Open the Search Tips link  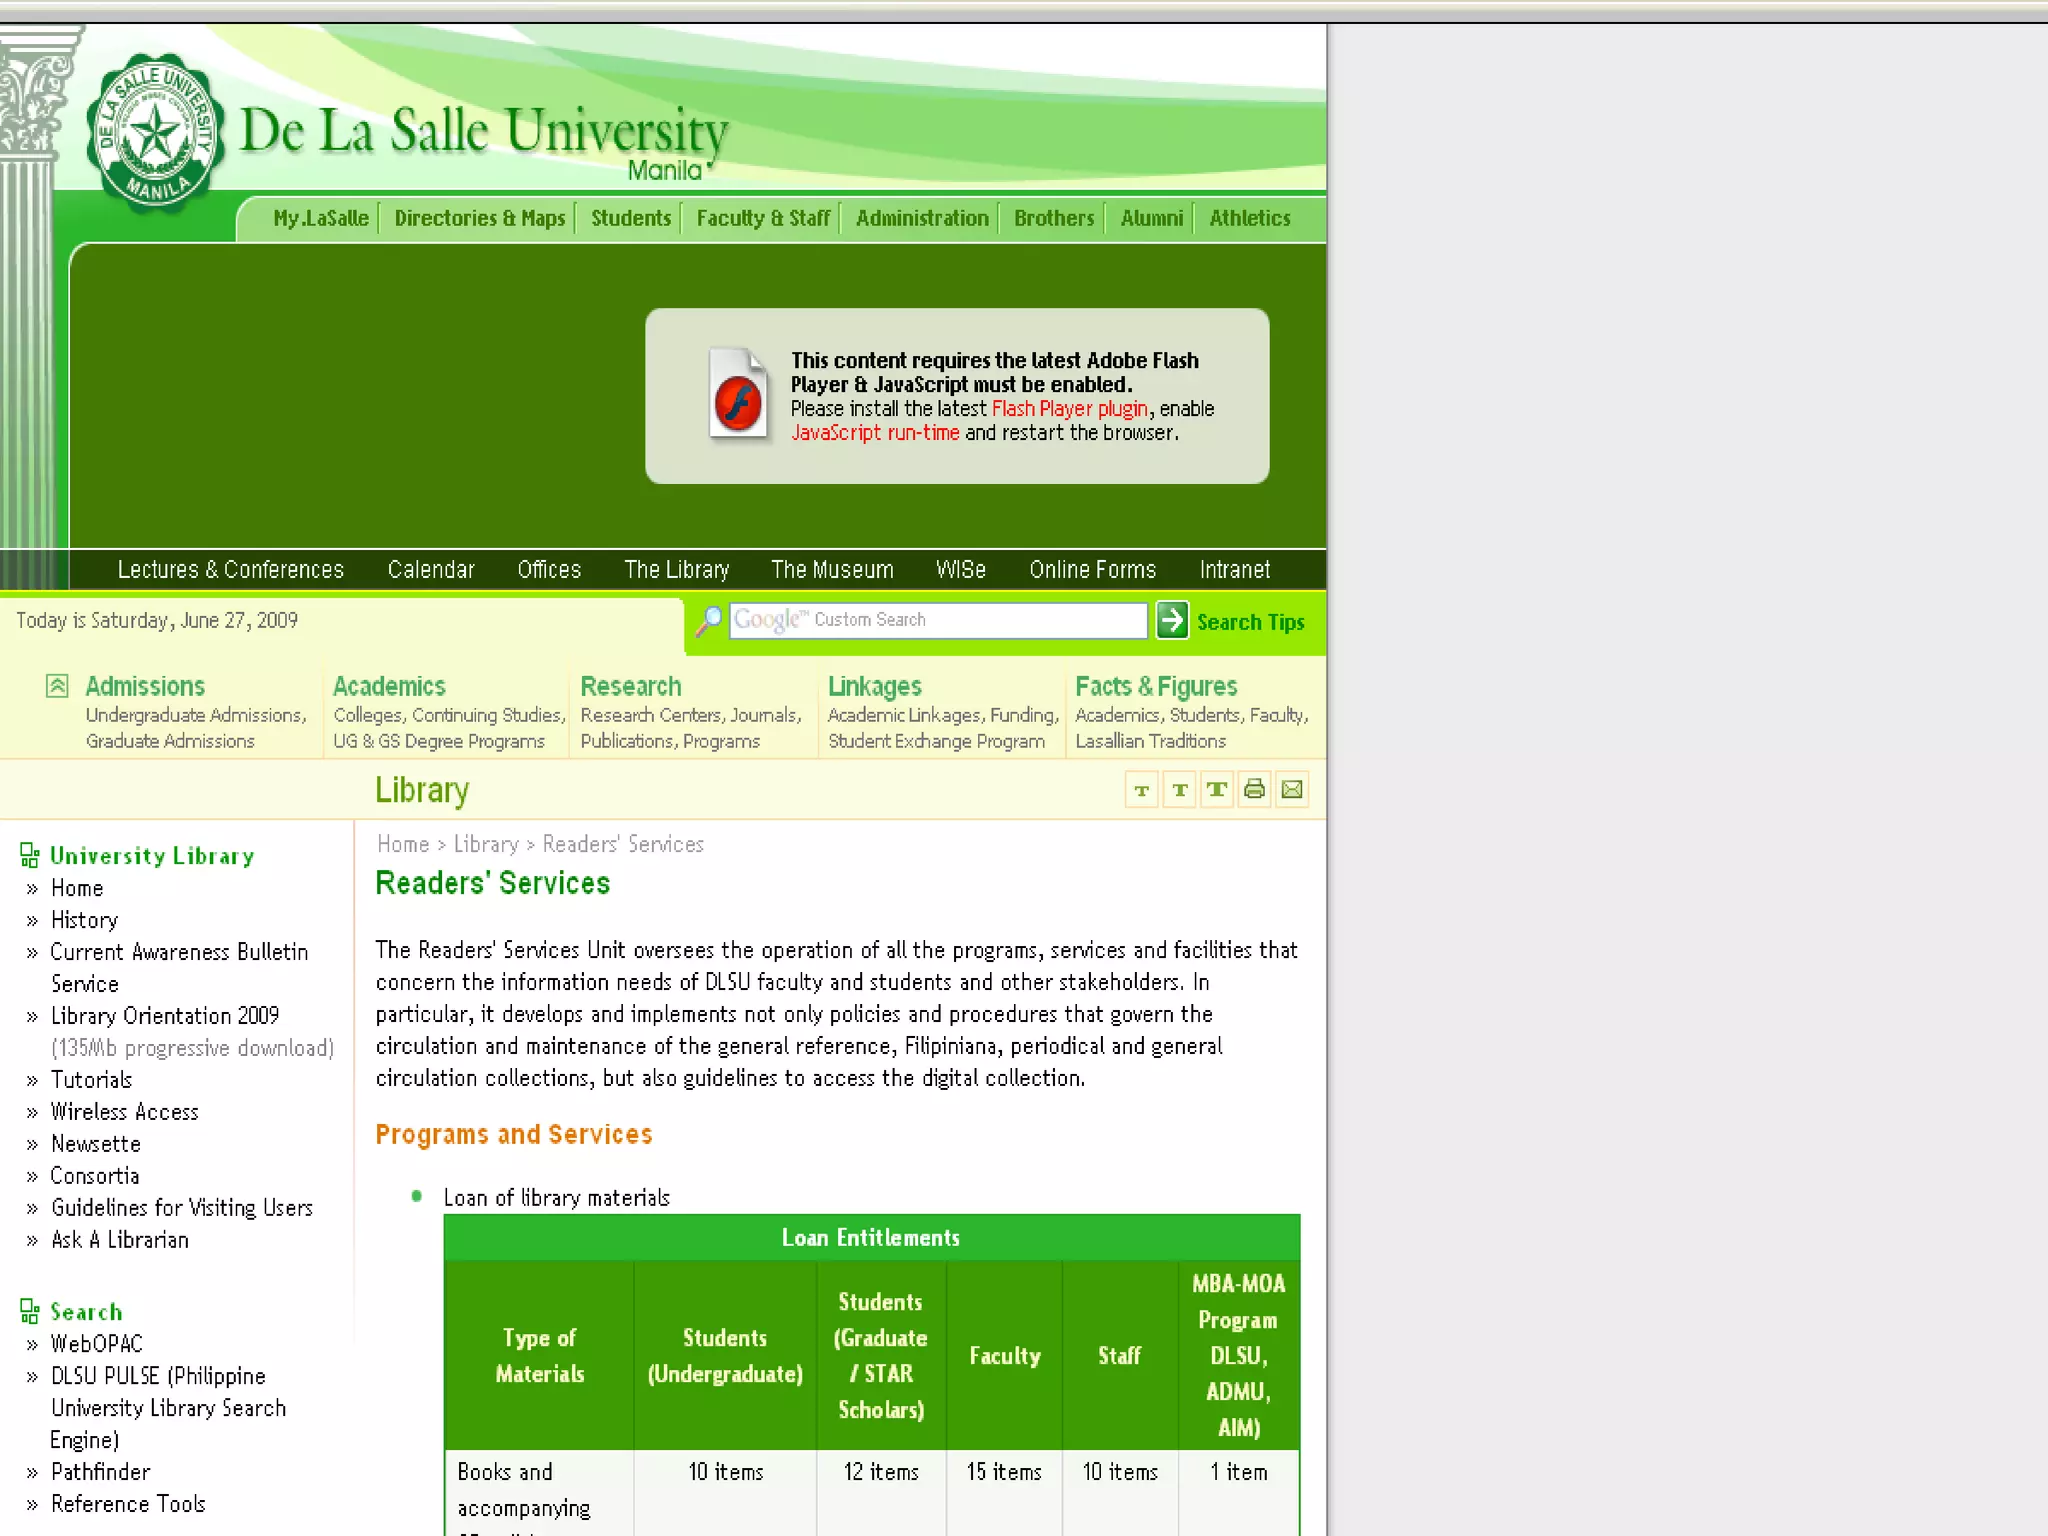[1250, 622]
